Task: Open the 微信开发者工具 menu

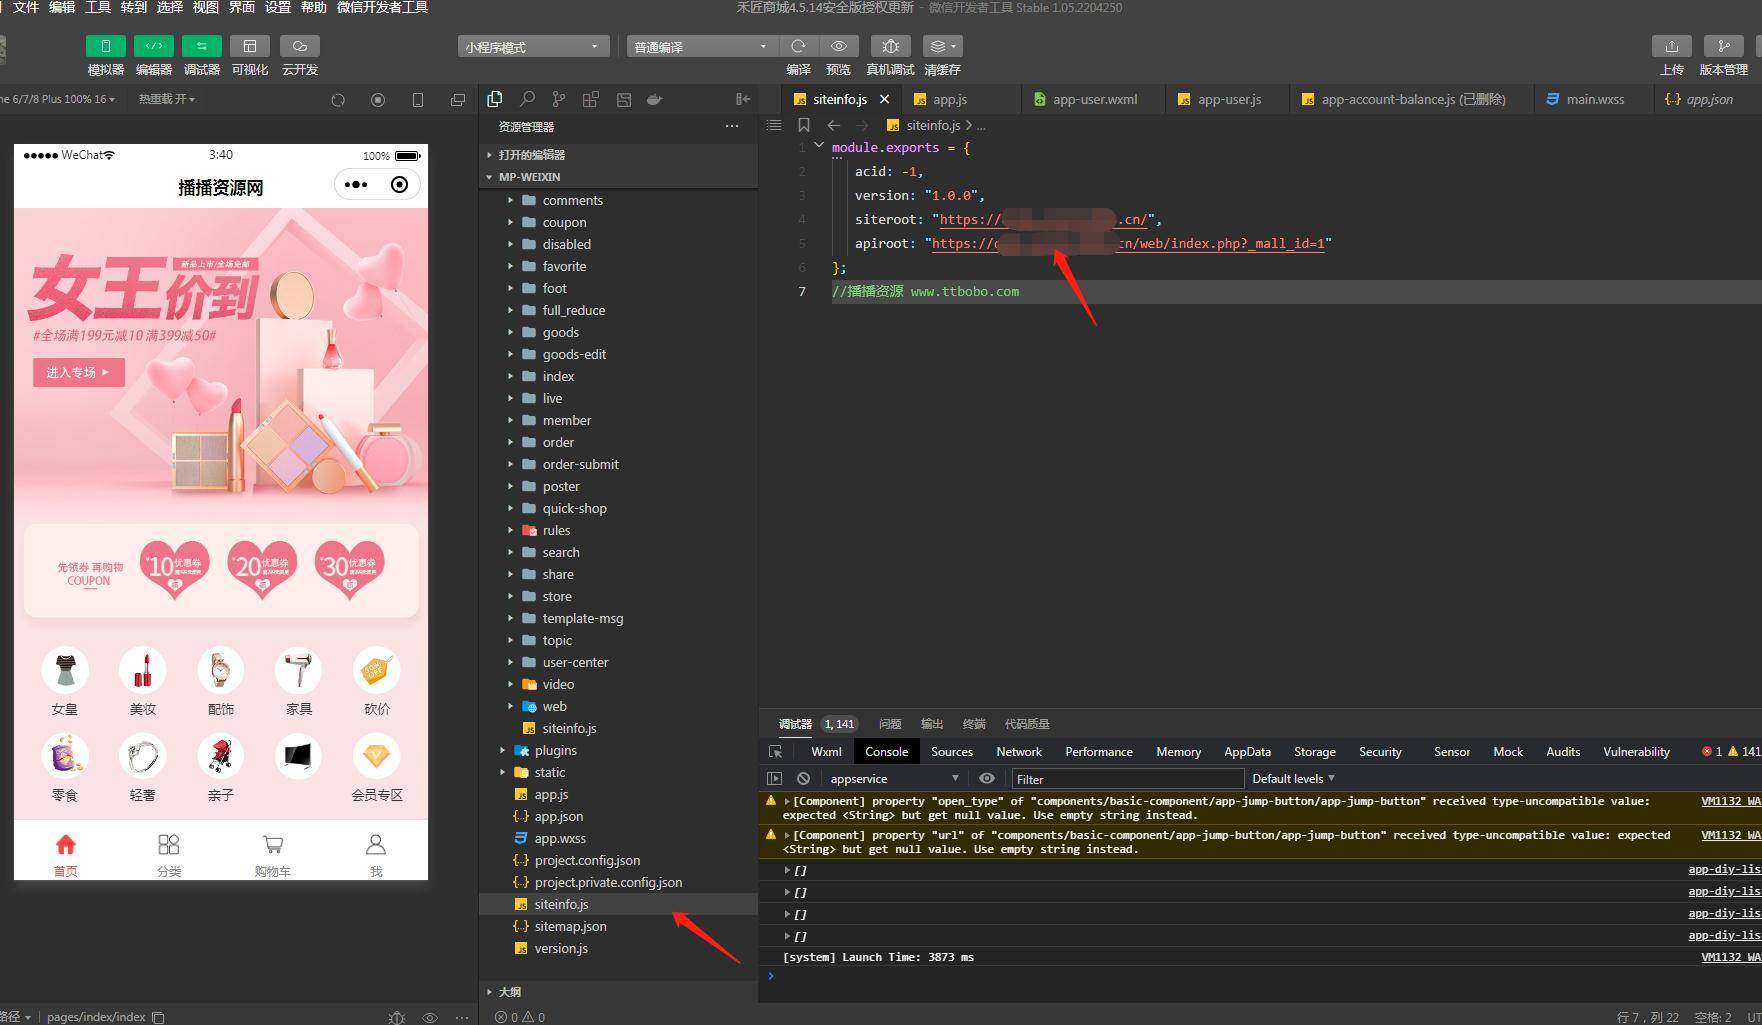Action: click(x=382, y=7)
